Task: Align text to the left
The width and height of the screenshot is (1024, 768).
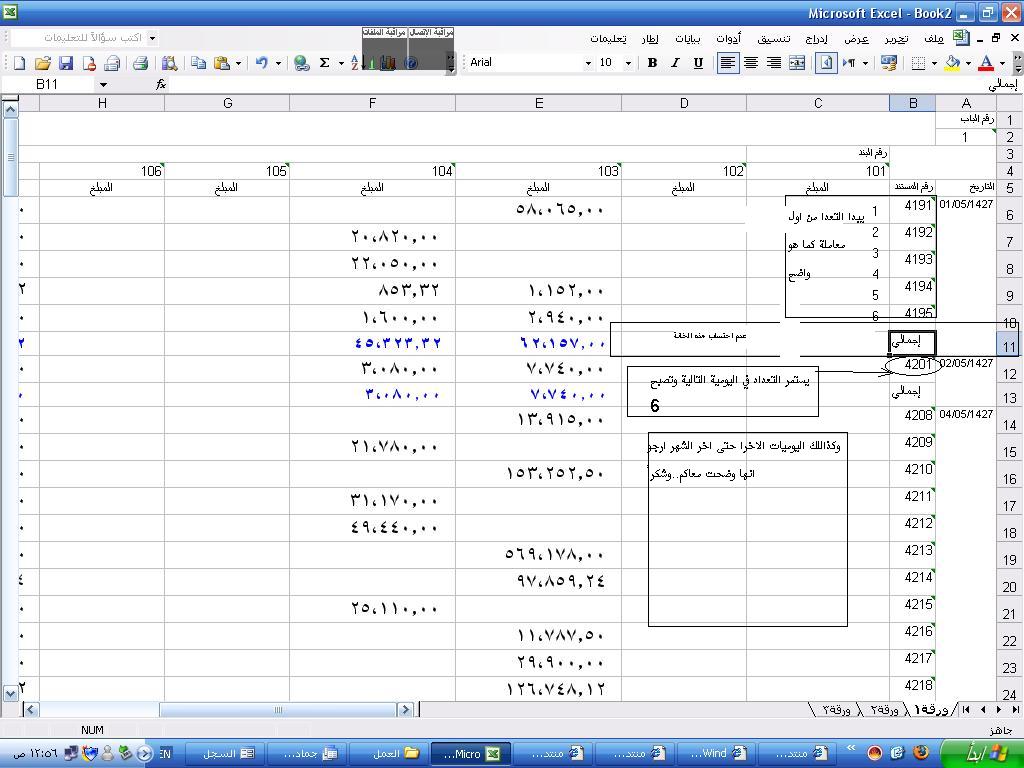Action: 728,63
